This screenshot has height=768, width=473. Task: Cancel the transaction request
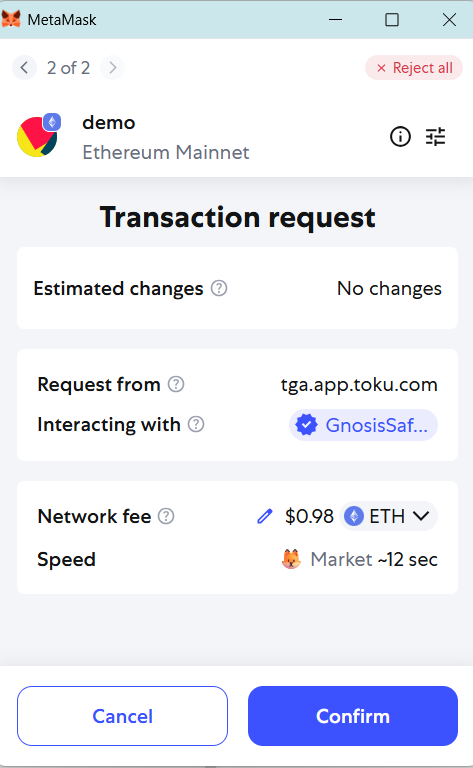[x=122, y=716]
